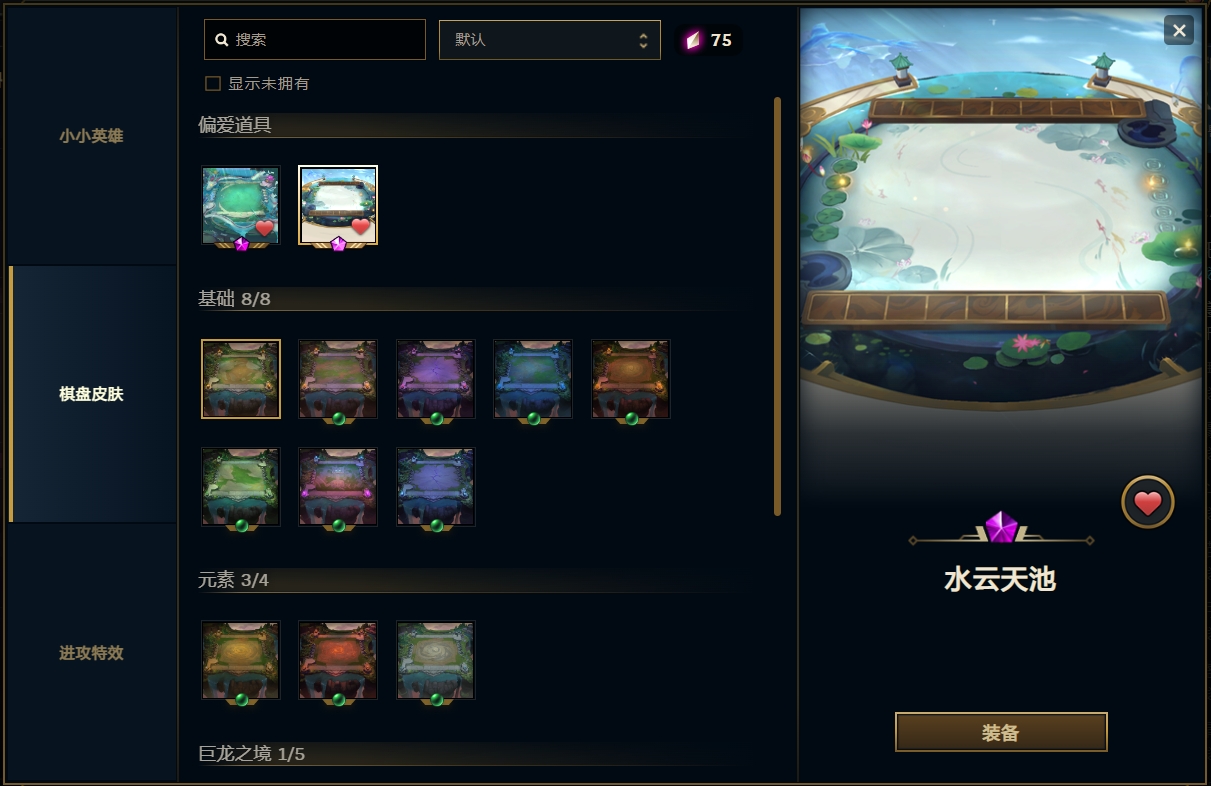
Task: Pick the orange-brown arena skin in 基础 row
Action: [x=630, y=379]
